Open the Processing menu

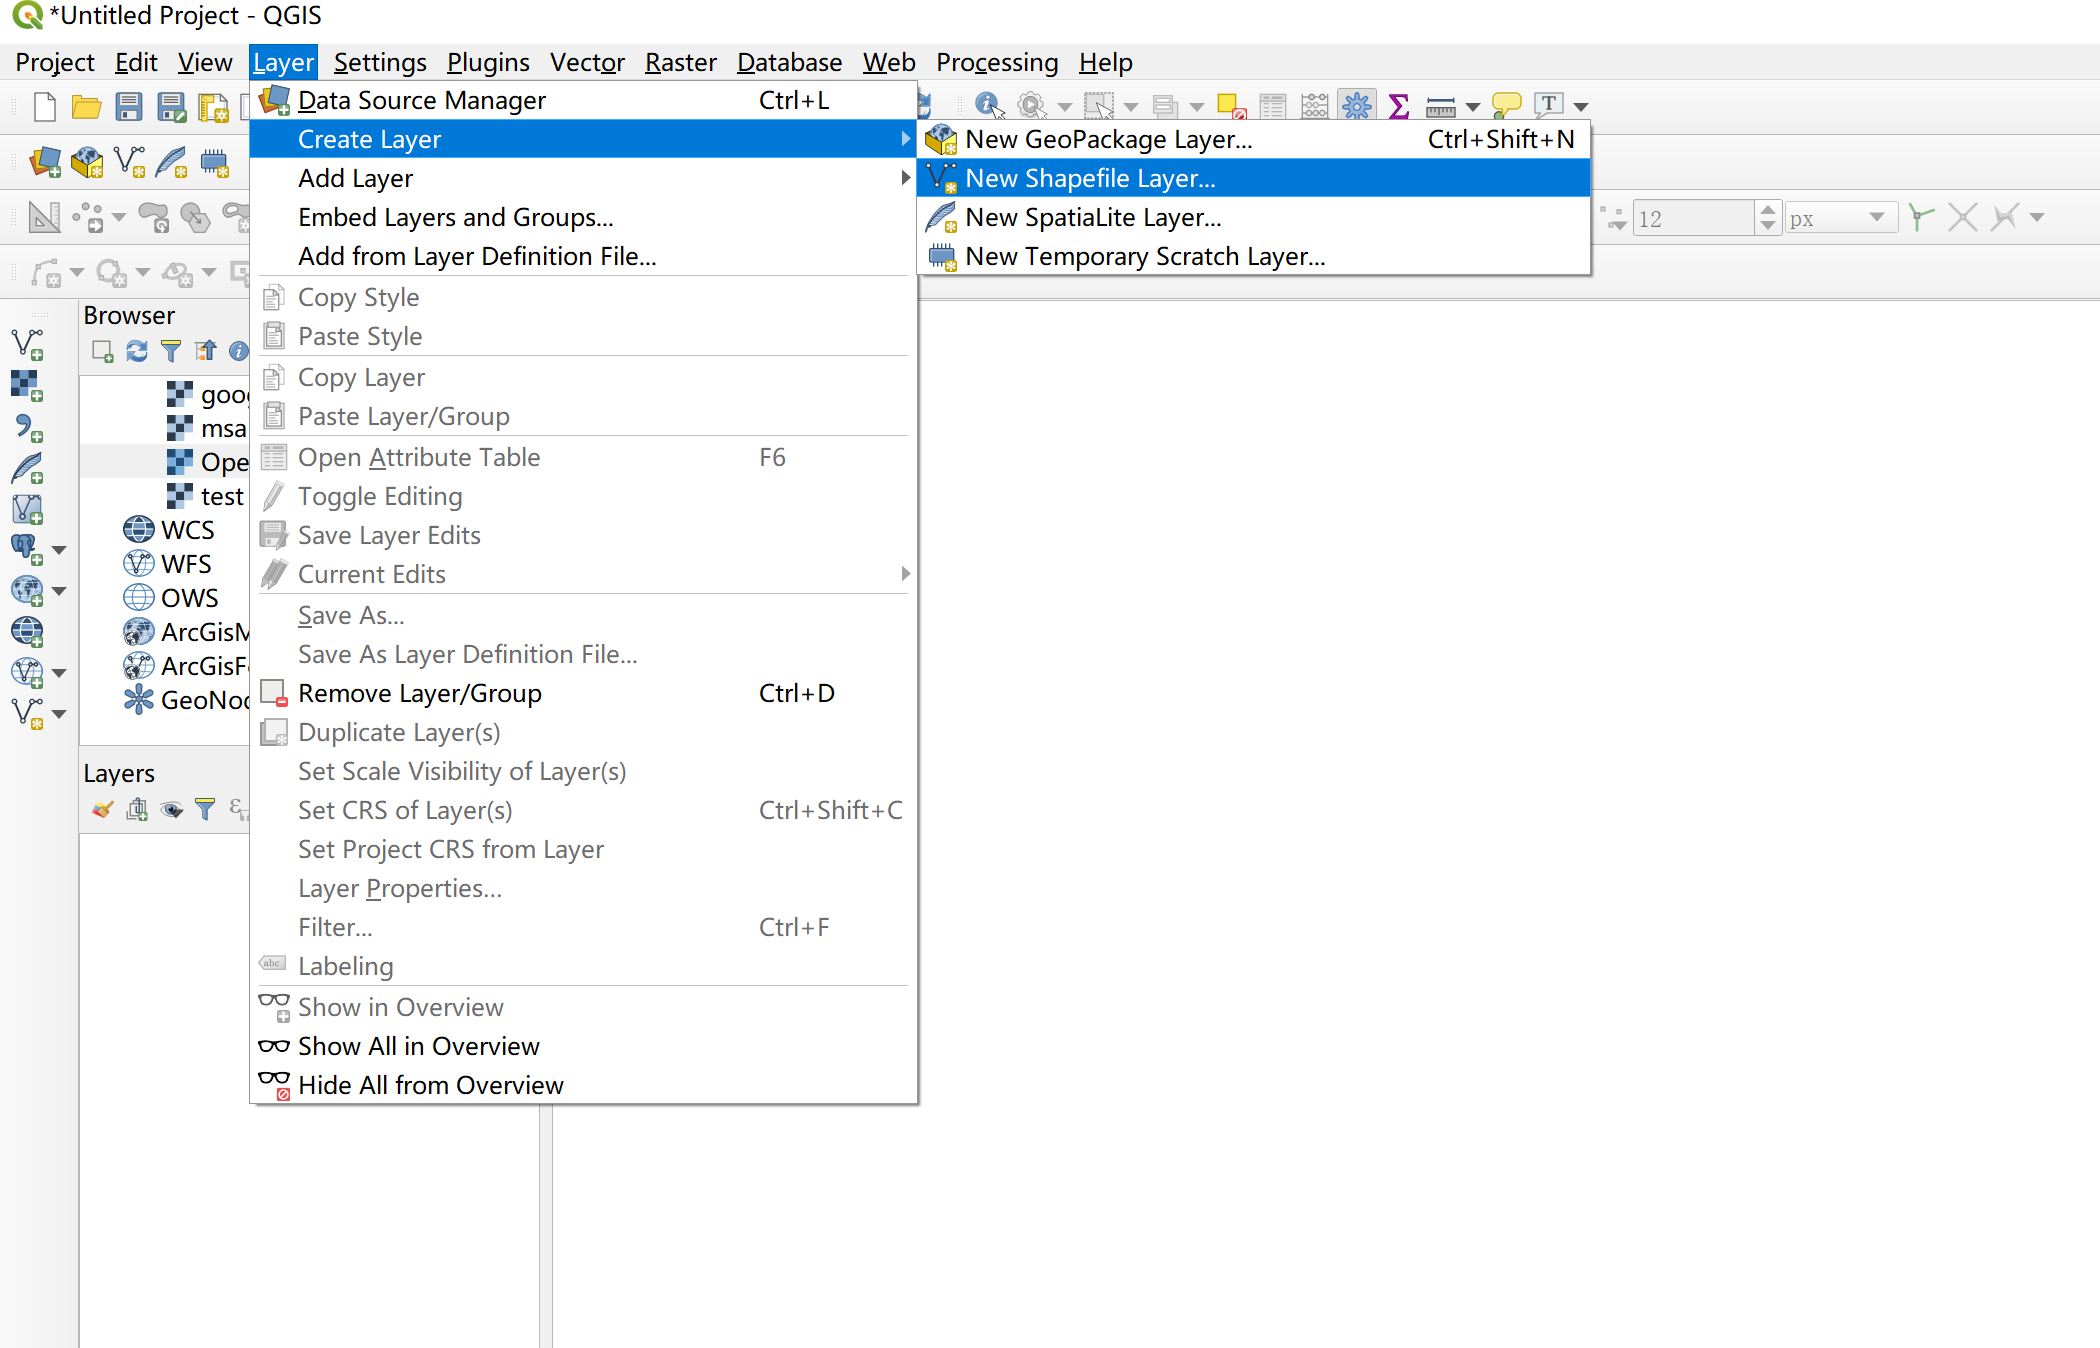point(996,62)
